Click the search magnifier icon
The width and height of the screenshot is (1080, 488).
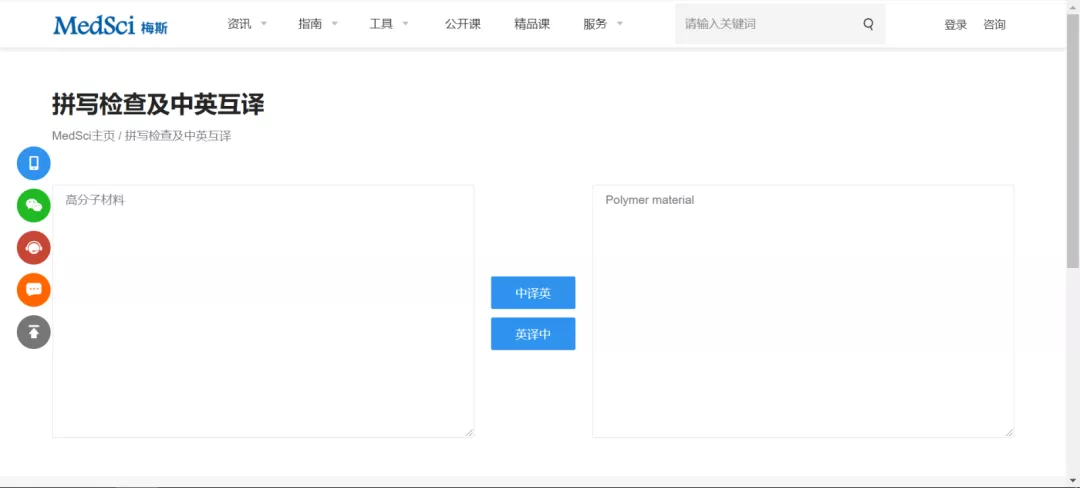(868, 24)
